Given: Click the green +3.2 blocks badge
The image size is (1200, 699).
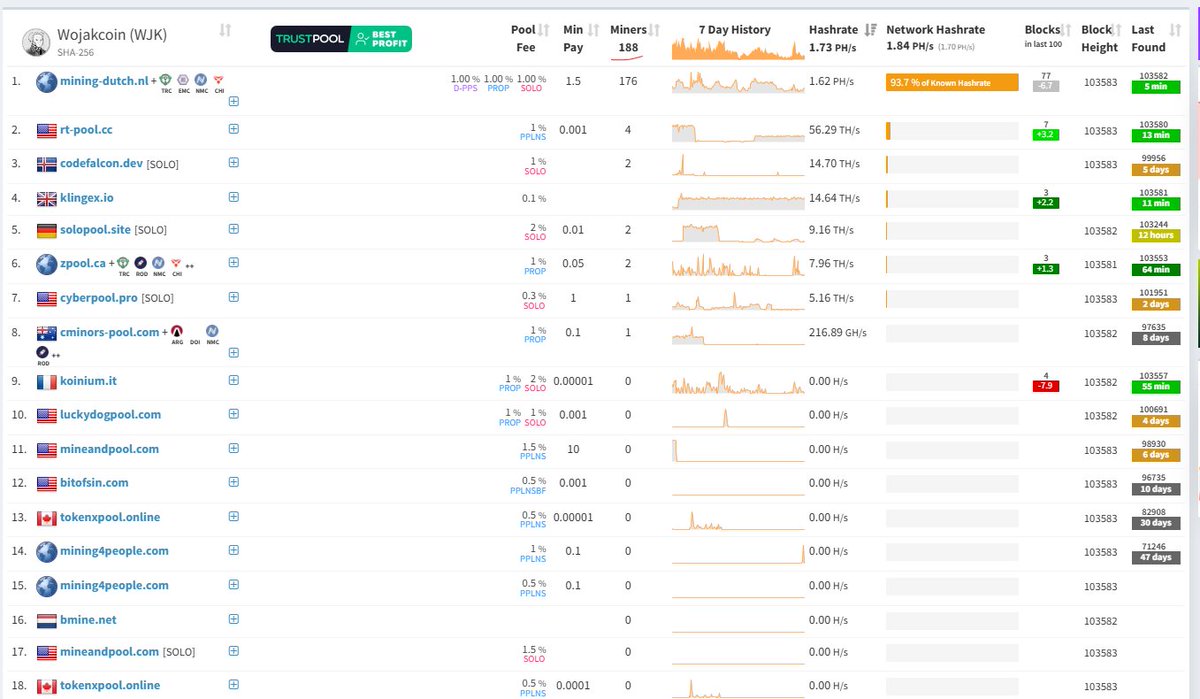Looking at the screenshot, I should tap(1045, 134).
